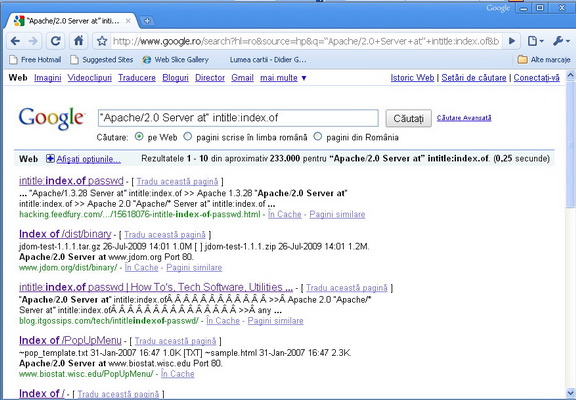
Task: Click the Google logo
Action: (51, 118)
